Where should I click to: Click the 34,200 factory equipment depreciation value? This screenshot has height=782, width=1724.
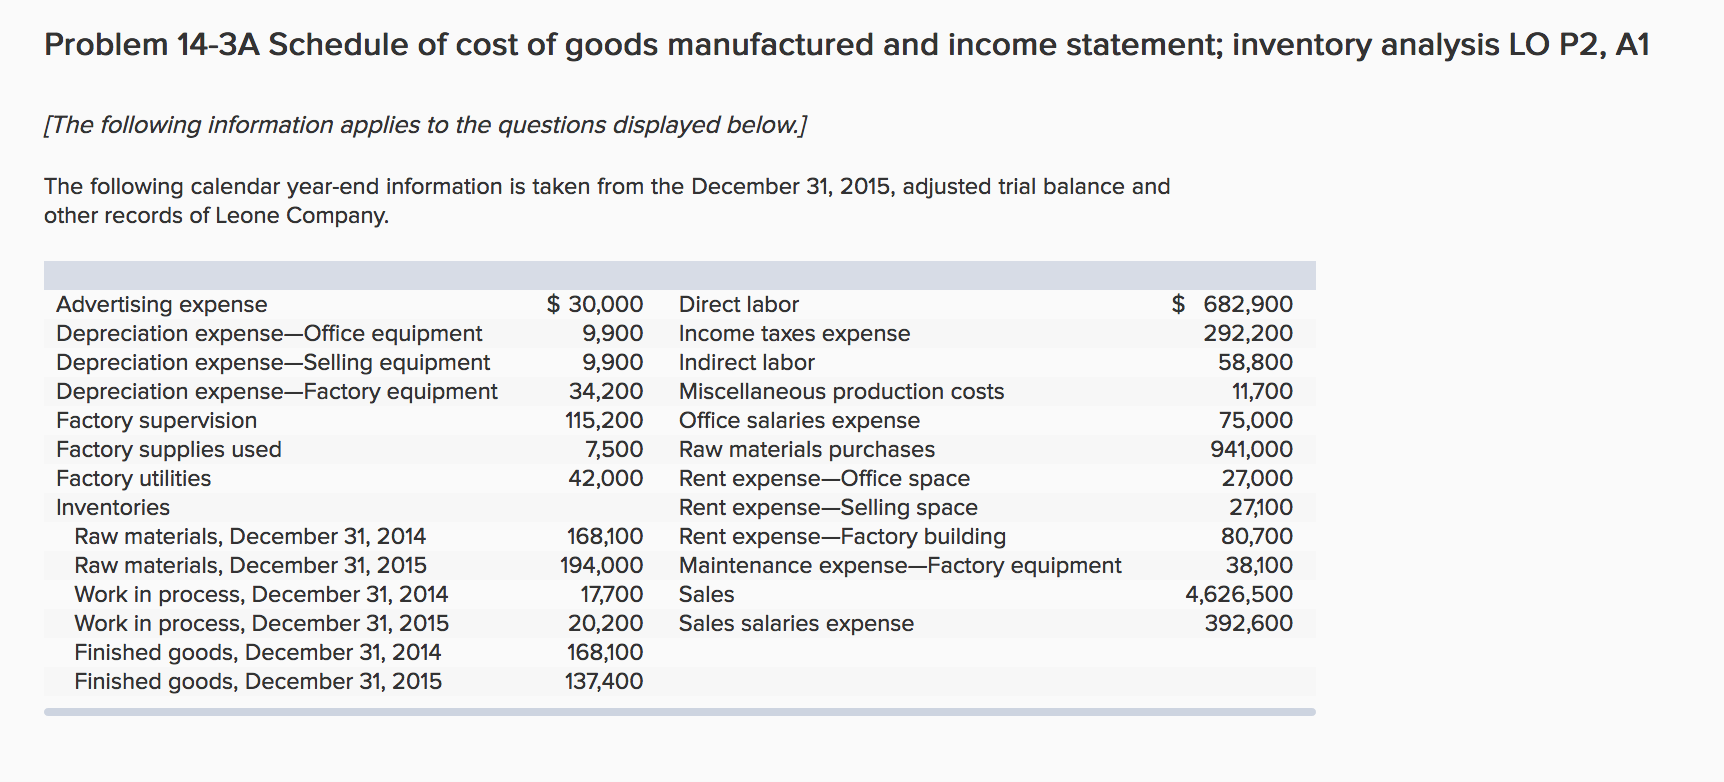(x=606, y=391)
